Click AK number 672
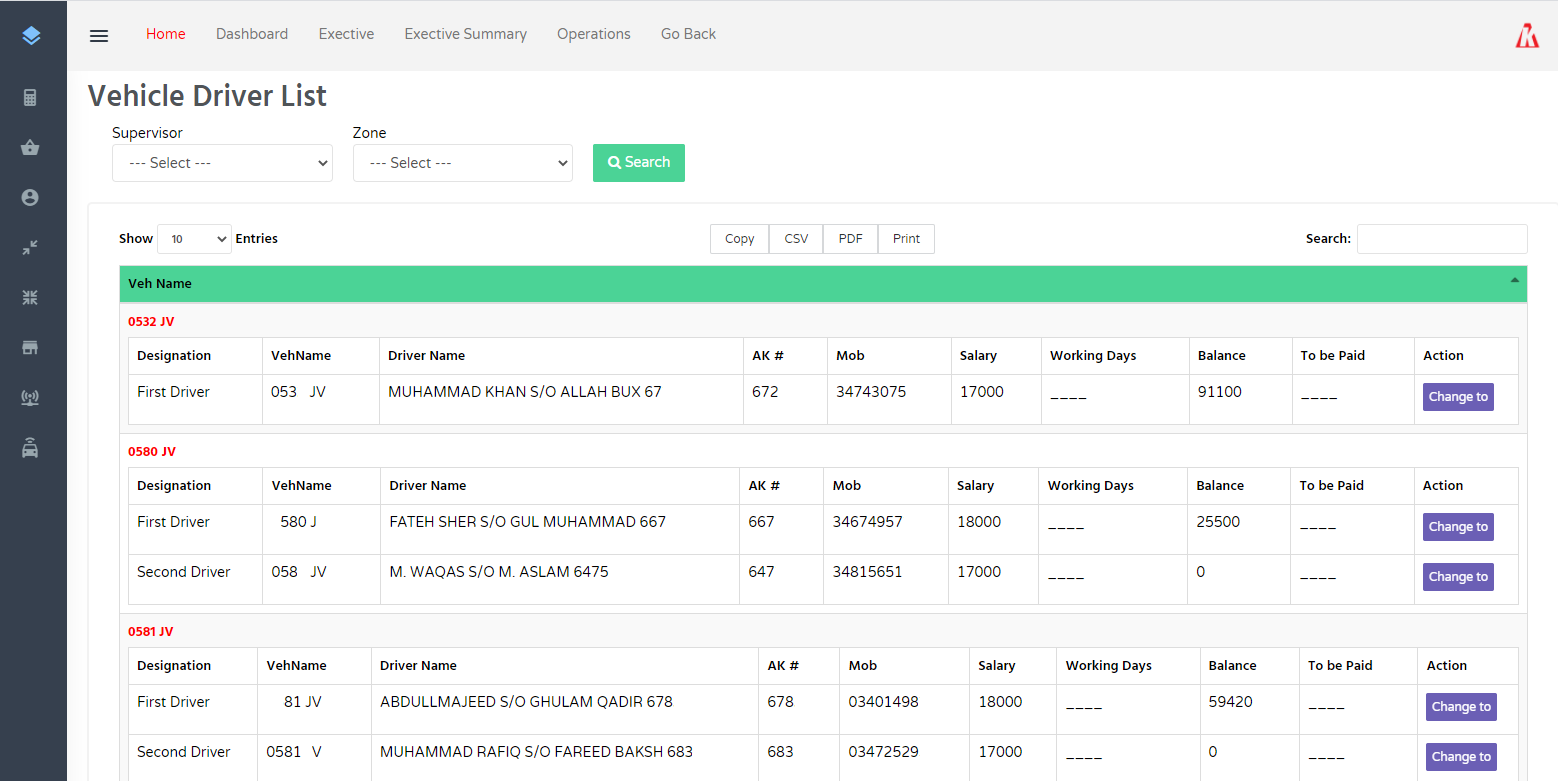 point(765,392)
